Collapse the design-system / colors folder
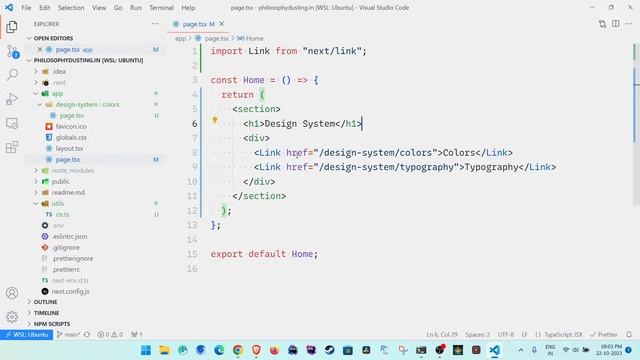The image size is (640, 360). click(x=87, y=104)
